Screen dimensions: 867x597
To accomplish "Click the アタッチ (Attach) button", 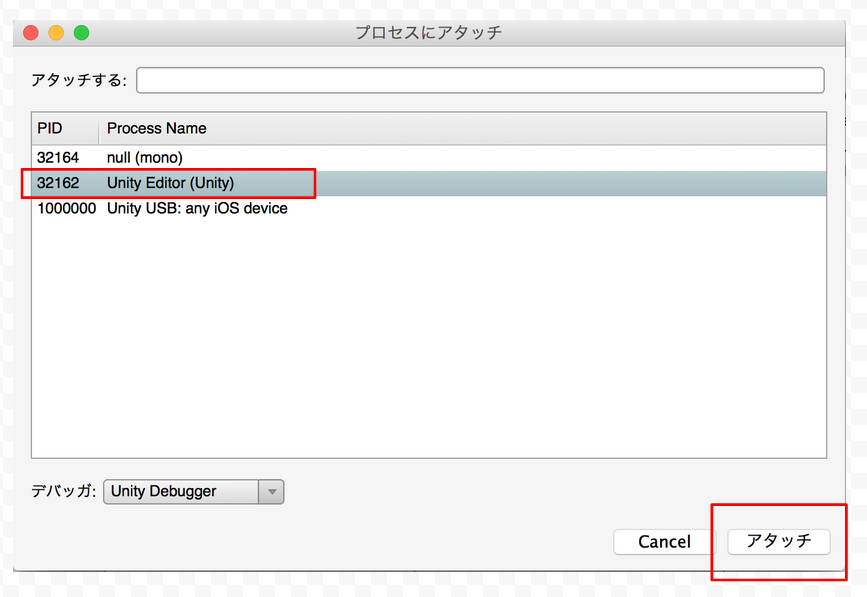I will tap(779, 541).
